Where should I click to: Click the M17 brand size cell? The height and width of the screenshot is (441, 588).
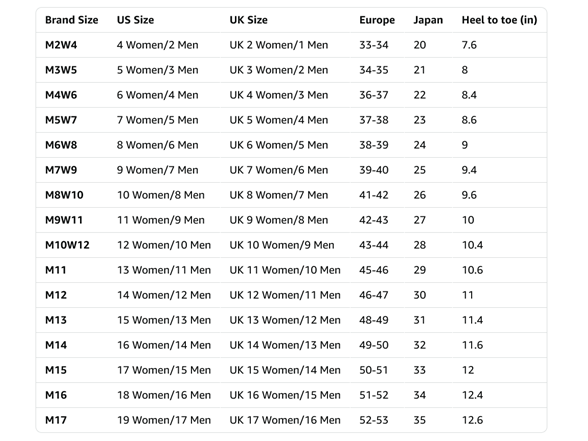[x=56, y=420]
